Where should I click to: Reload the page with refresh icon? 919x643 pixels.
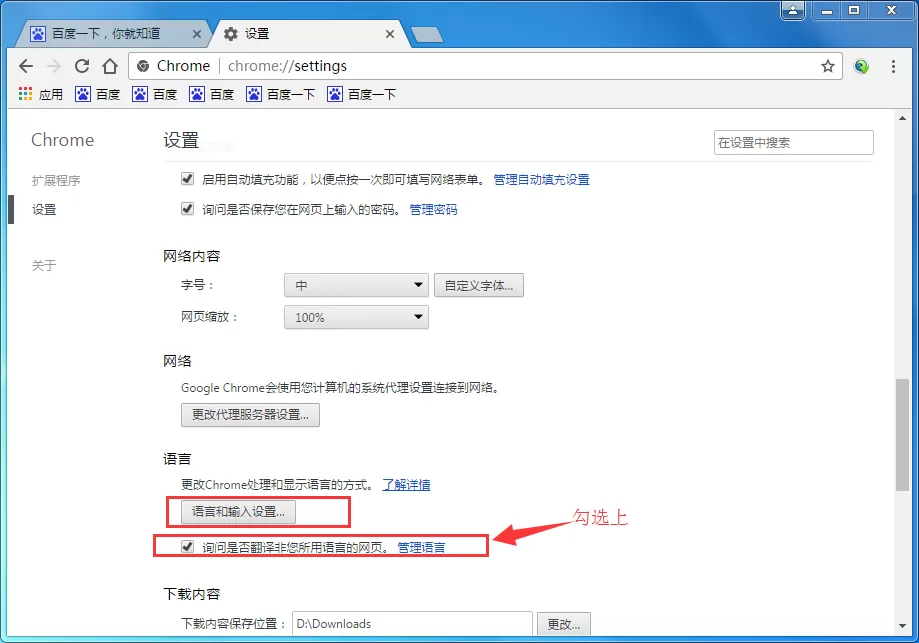coord(82,66)
